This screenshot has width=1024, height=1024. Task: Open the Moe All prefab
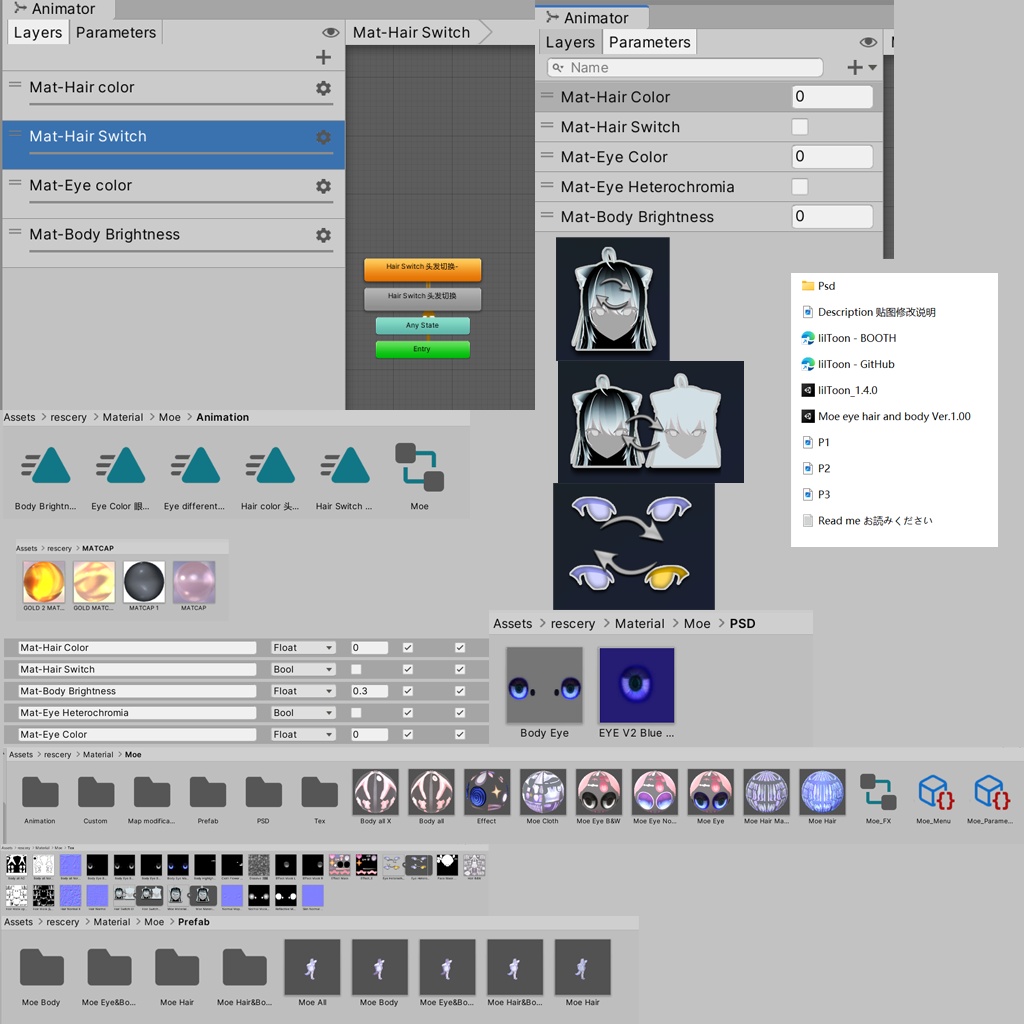312,967
